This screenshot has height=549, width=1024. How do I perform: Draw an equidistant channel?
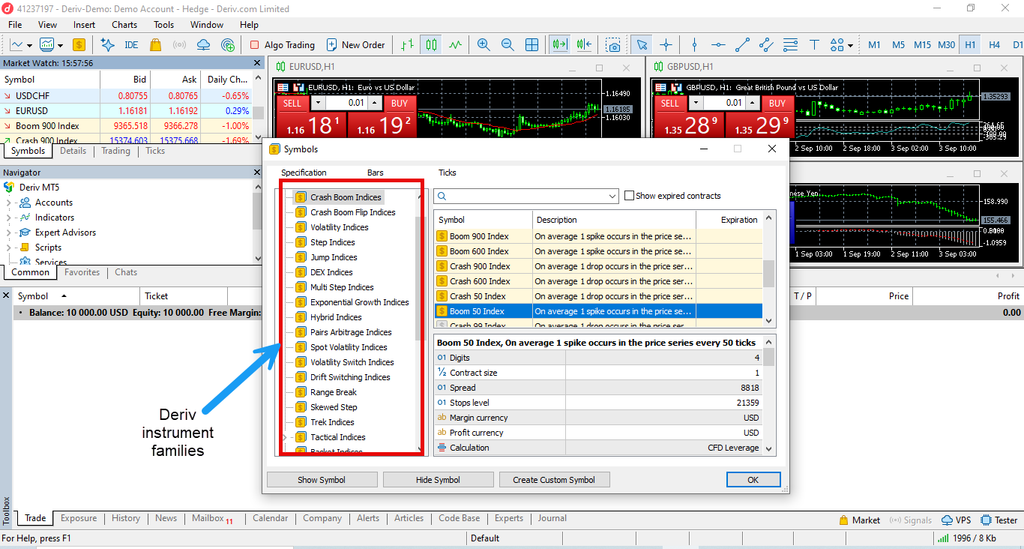point(766,45)
